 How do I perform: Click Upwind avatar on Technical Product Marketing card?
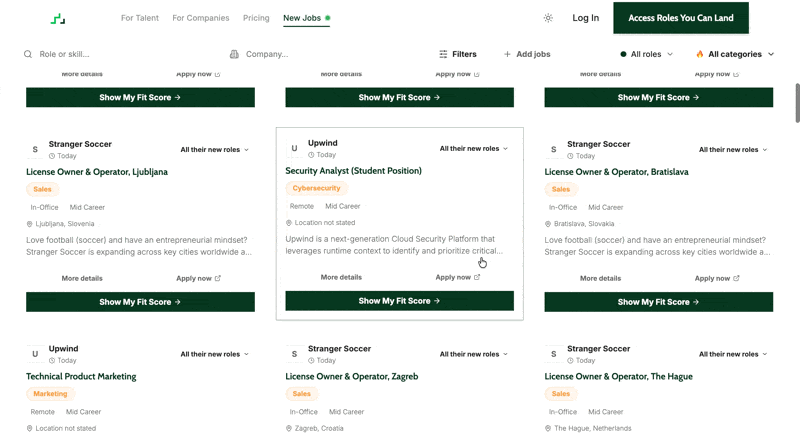35,354
